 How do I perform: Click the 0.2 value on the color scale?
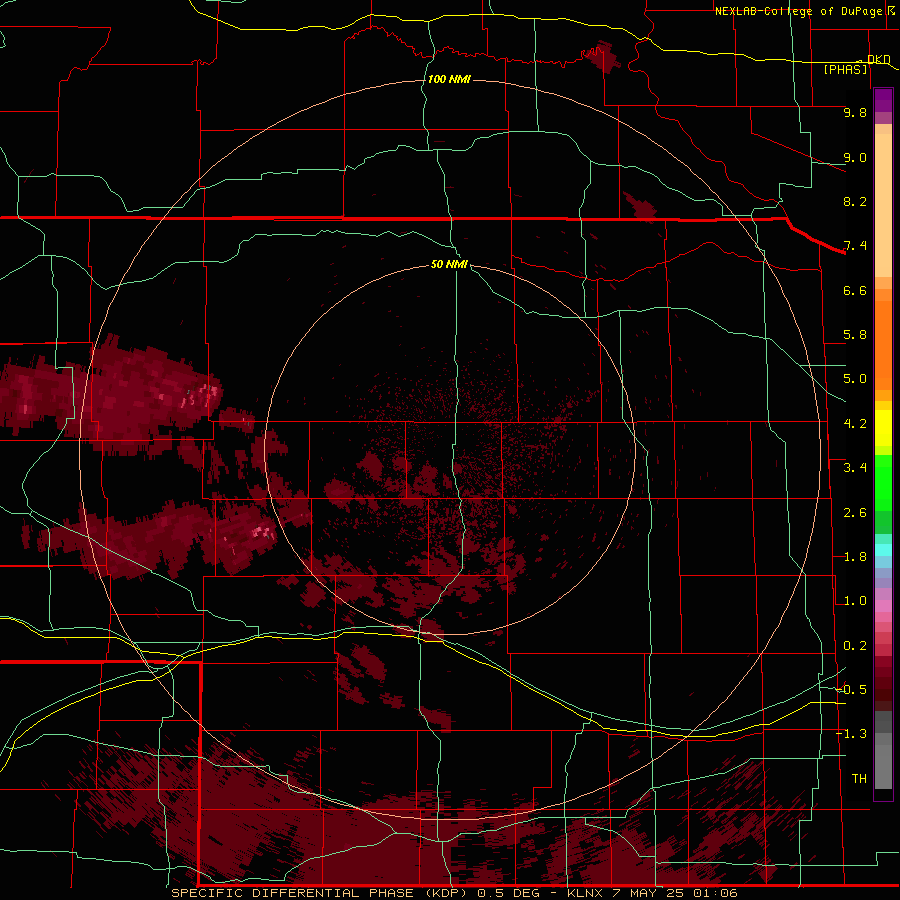(x=855, y=646)
